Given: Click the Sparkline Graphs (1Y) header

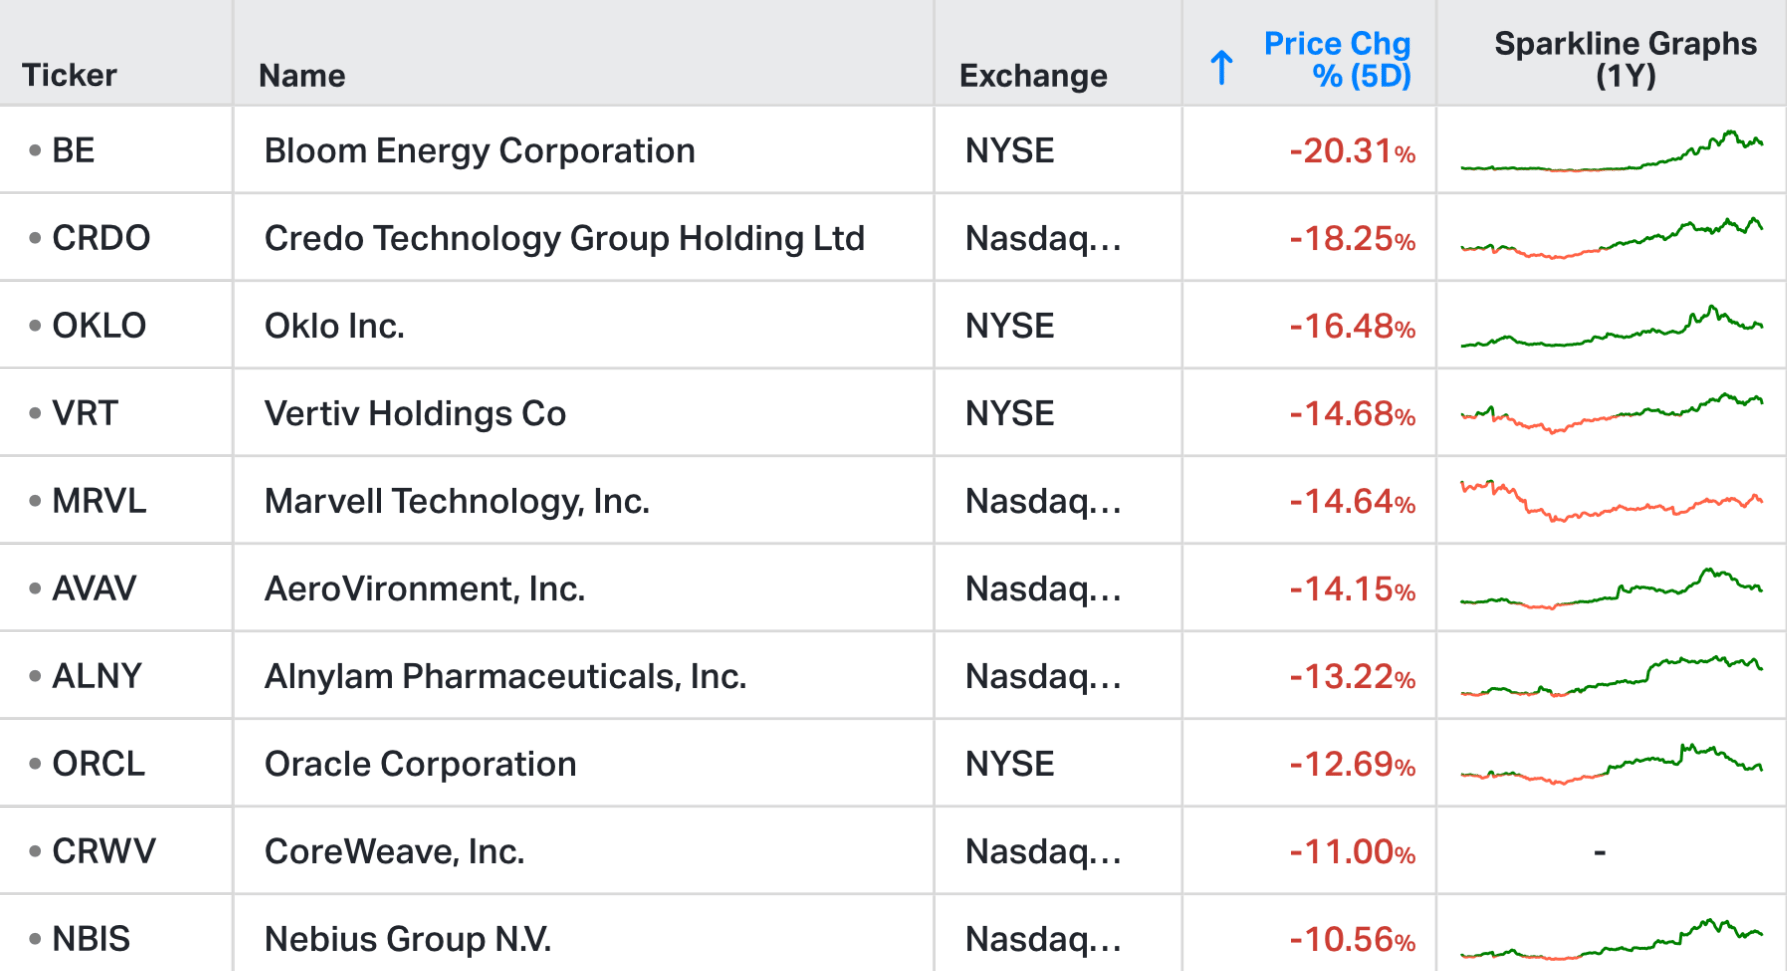Looking at the screenshot, I should [1624, 59].
